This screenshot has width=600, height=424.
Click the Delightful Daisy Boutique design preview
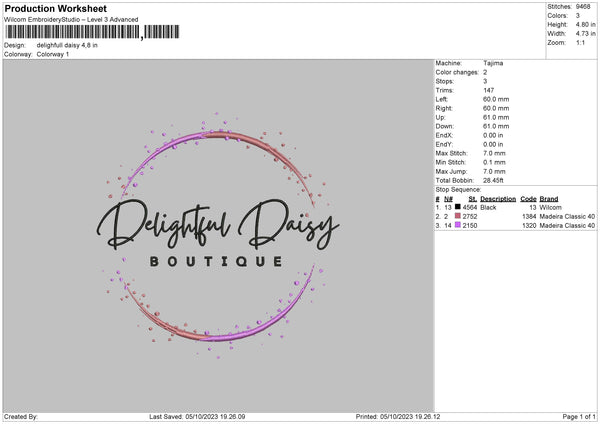point(218,235)
